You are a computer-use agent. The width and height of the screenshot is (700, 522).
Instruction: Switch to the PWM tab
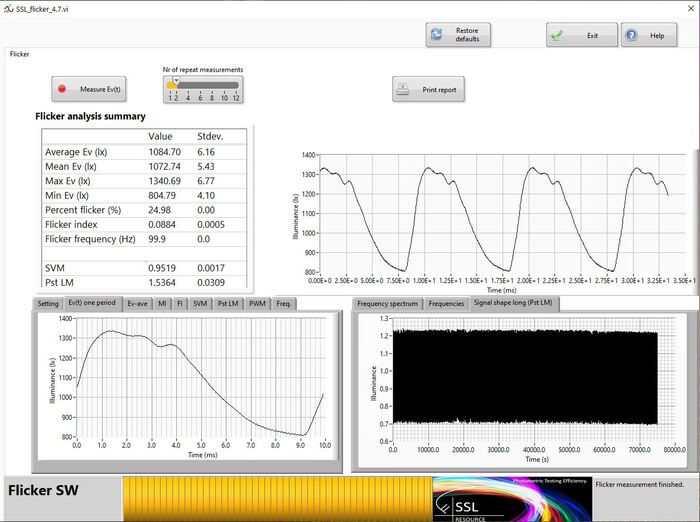tap(257, 303)
